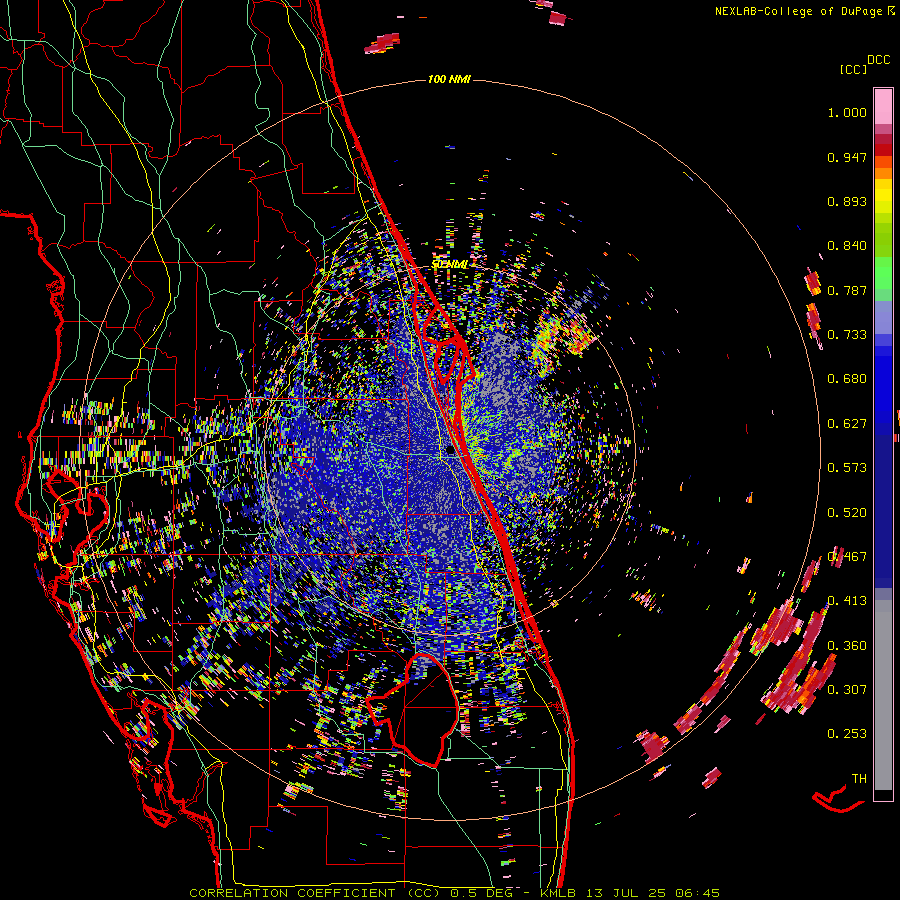Click the black radar site marker dot
Viewport: 900px width, 900px height.
[x=451, y=451]
